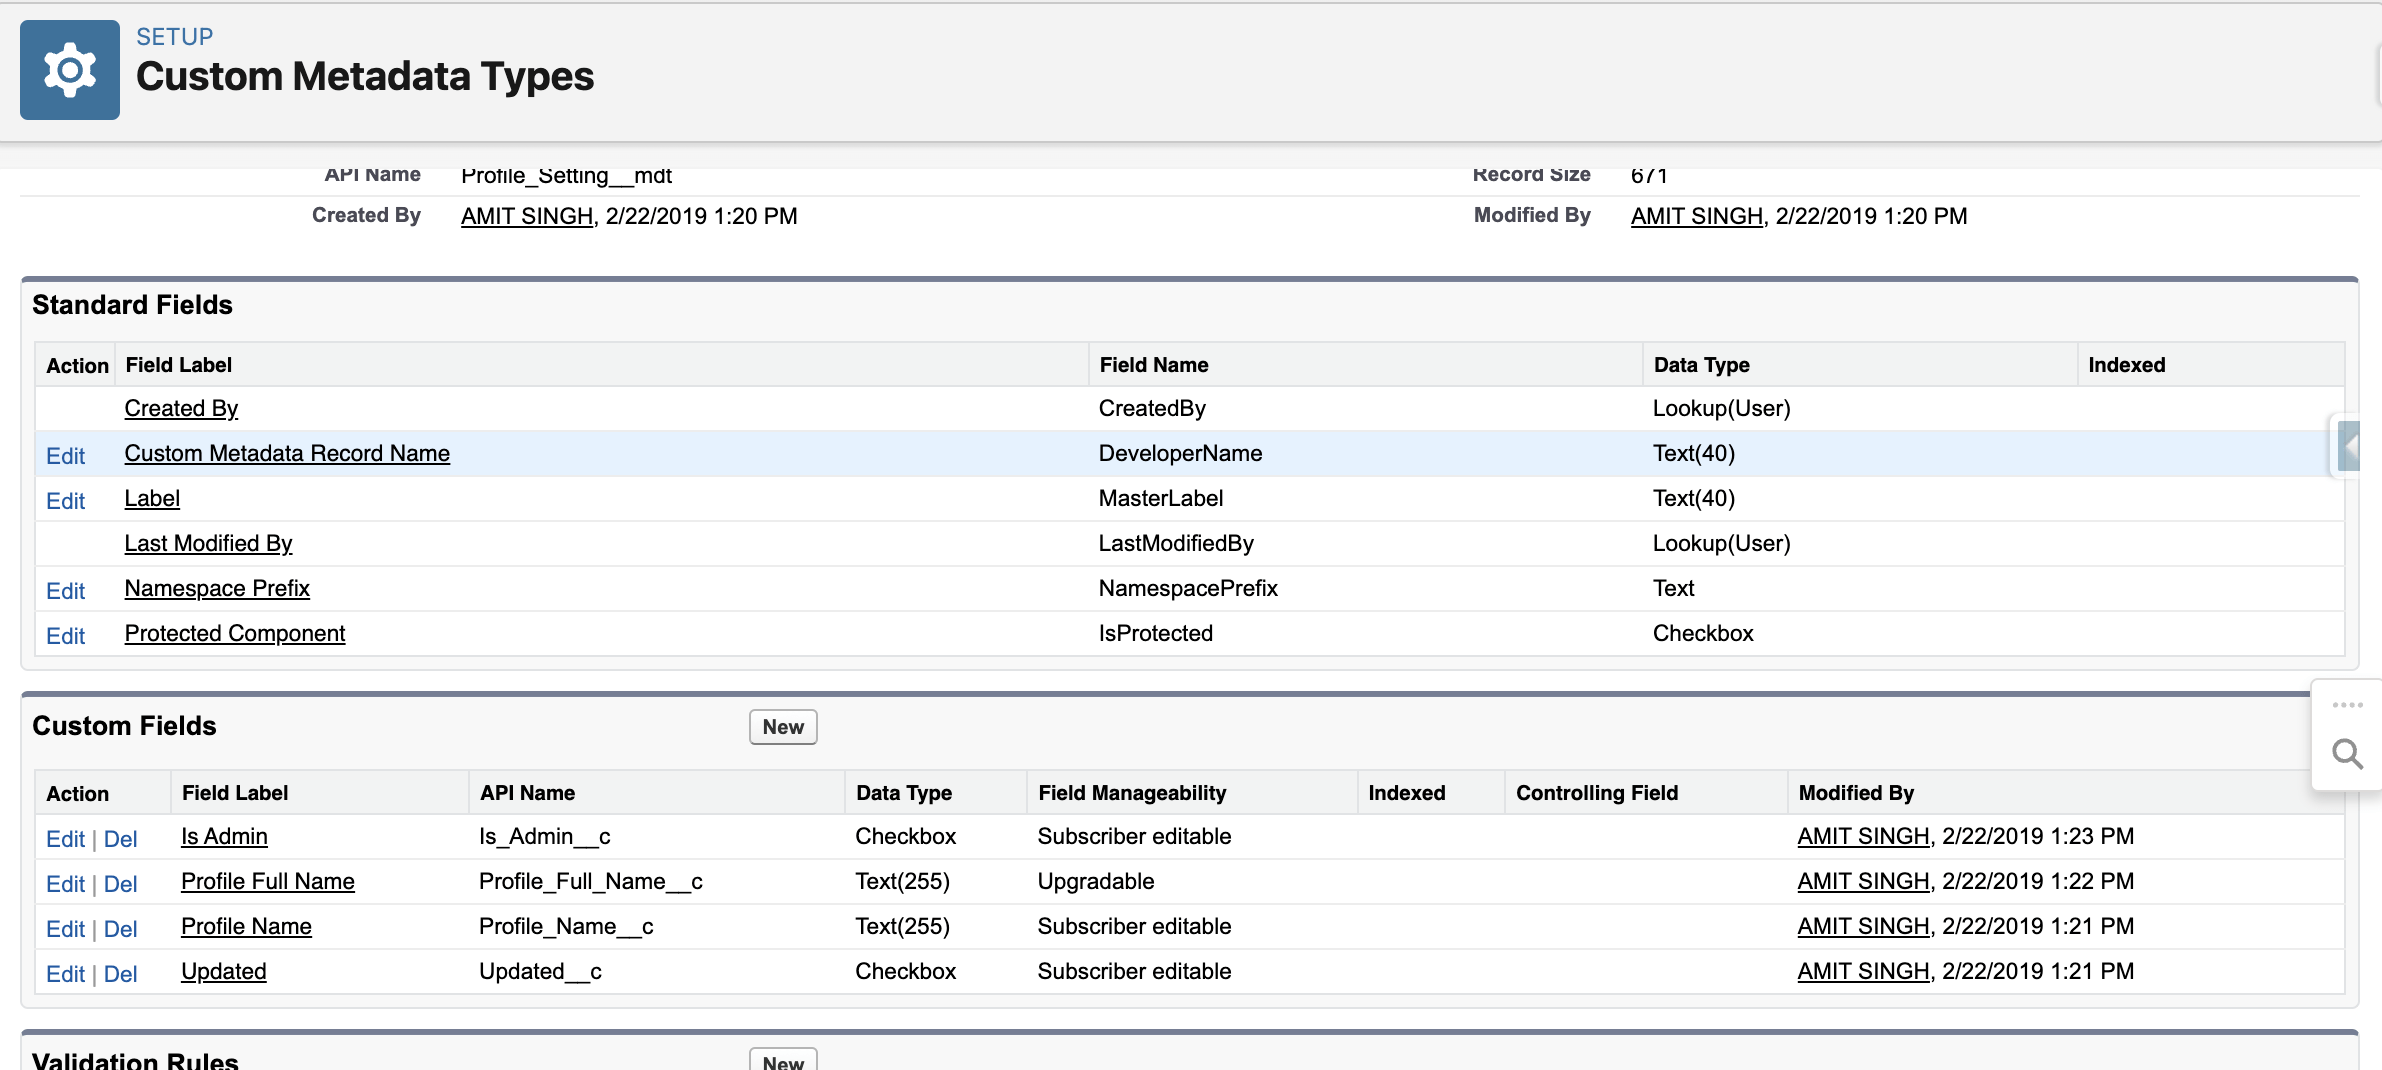Click the magnifying glass search icon
The width and height of the screenshot is (2382, 1070).
pyautogui.click(x=2347, y=754)
